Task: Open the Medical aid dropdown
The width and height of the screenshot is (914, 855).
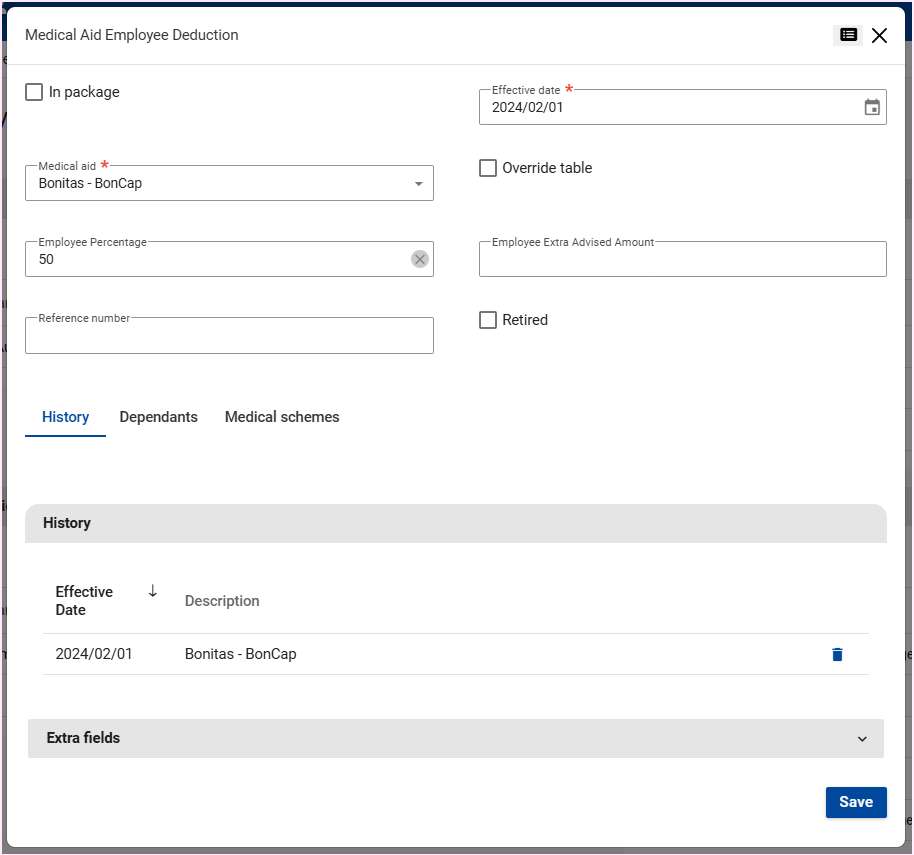Action: coord(229,184)
